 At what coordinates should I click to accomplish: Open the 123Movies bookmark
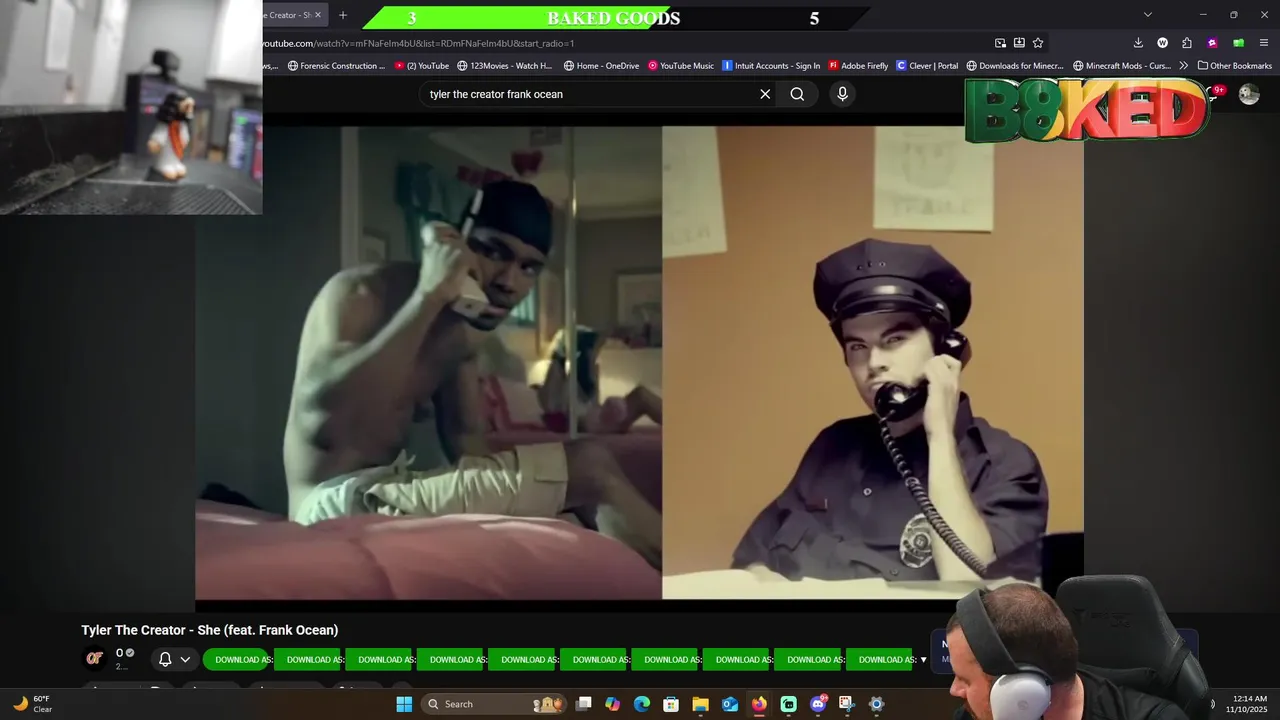[505, 66]
